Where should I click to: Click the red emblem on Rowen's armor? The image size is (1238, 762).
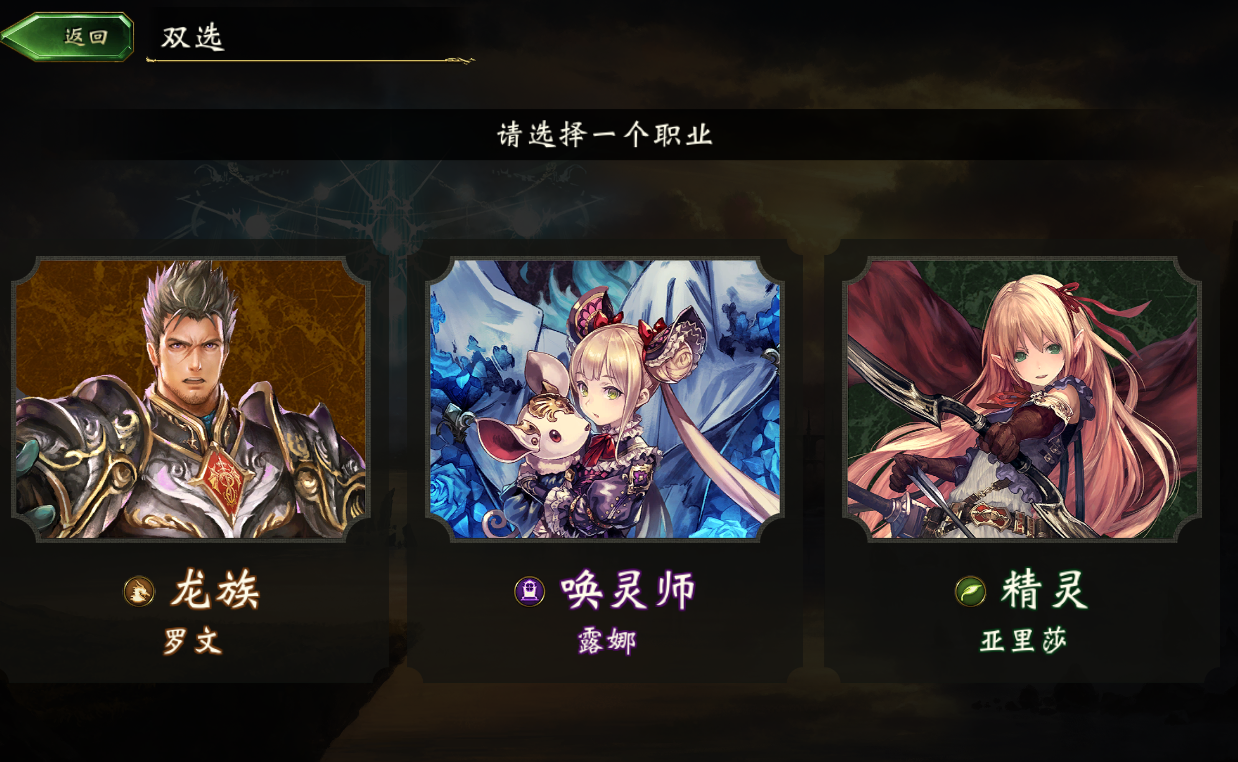coord(223,477)
